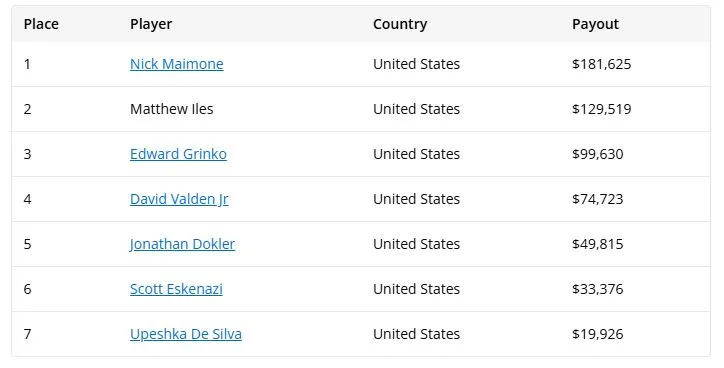Click the Place column header
The height and width of the screenshot is (368, 724).
pos(41,24)
